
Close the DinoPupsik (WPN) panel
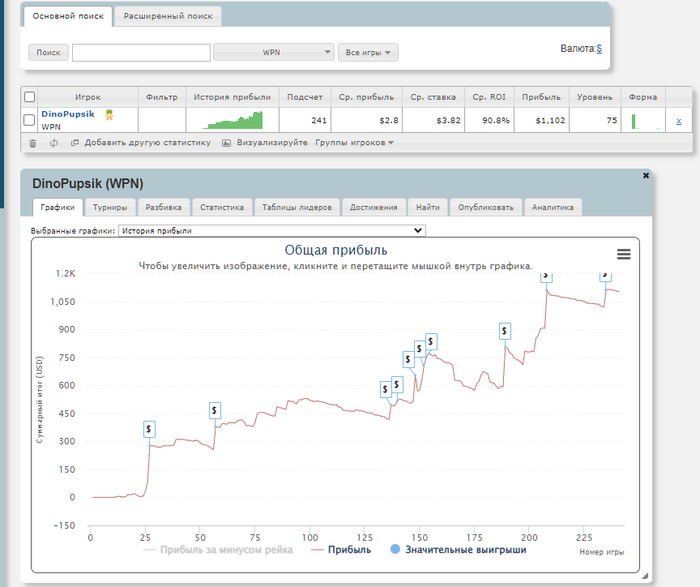click(x=646, y=175)
